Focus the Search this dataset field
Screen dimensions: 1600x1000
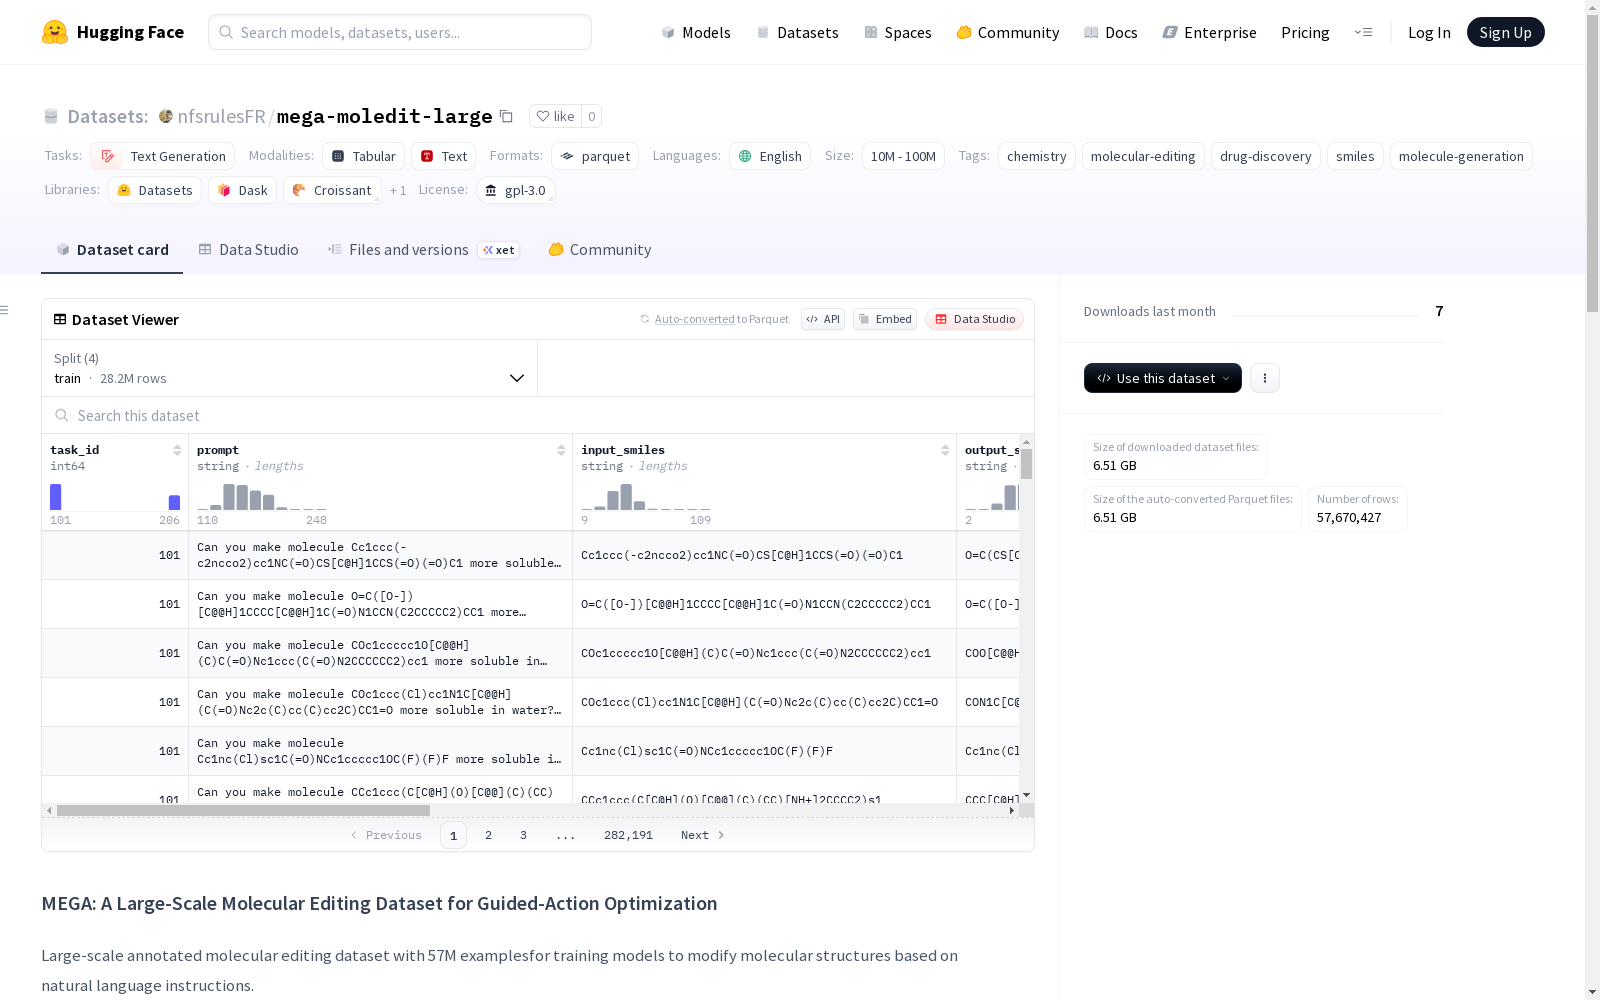click(538, 415)
